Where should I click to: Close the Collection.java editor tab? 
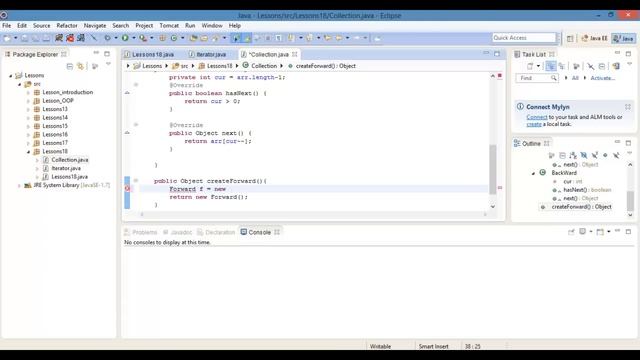[x=295, y=54]
